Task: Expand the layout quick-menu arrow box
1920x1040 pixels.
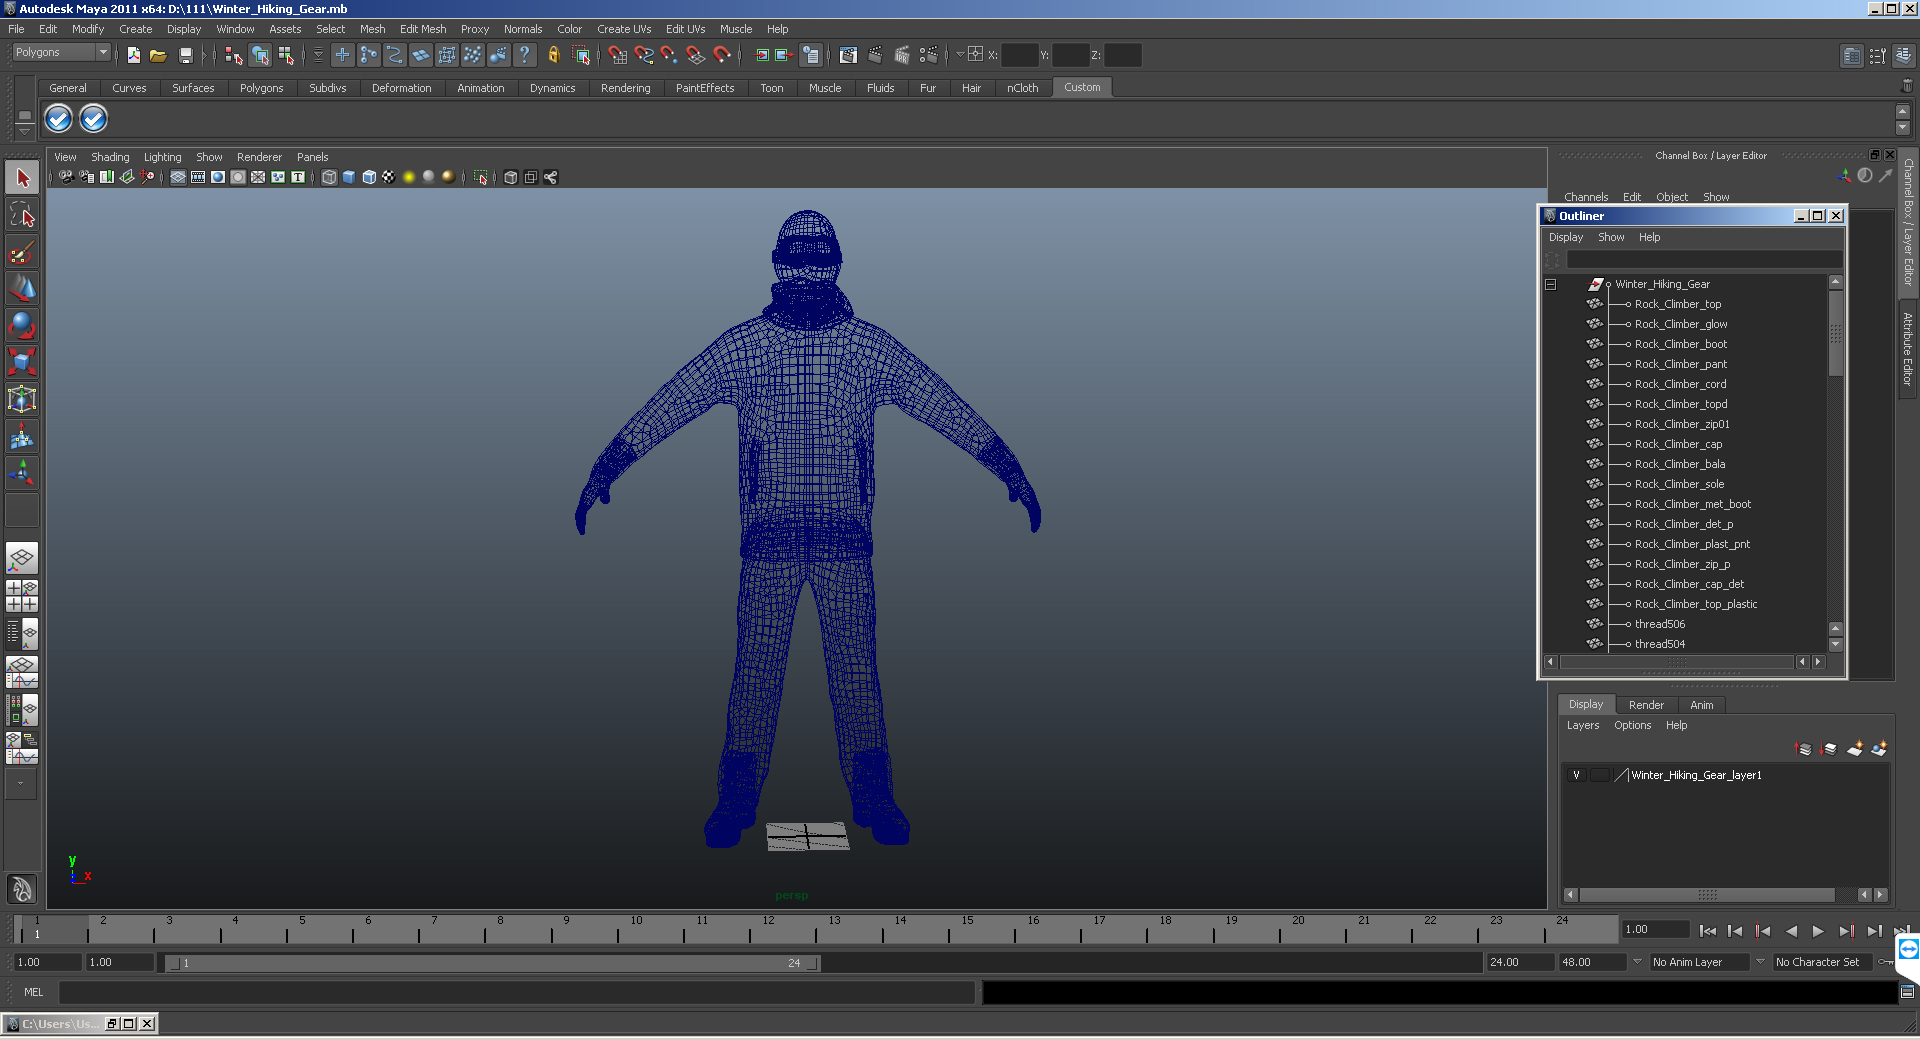Action: pyautogui.click(x=20, y=783)
